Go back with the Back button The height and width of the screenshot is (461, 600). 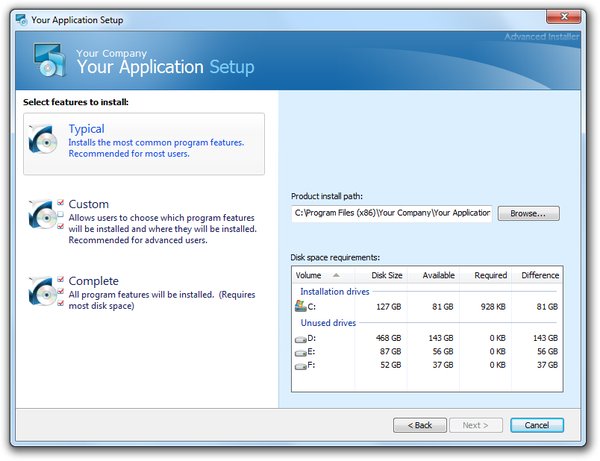coord(420,425)
